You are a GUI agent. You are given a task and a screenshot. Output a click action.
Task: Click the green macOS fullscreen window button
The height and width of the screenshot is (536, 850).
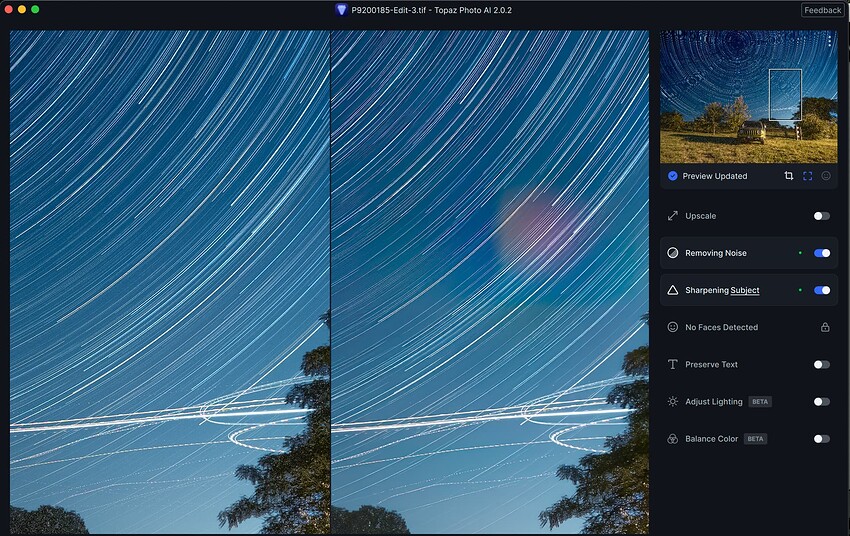click(x=35, y=9)
